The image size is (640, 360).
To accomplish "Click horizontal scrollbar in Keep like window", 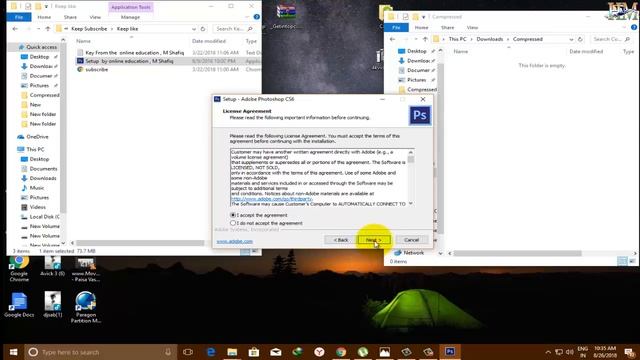I will (x=140, y=243).
